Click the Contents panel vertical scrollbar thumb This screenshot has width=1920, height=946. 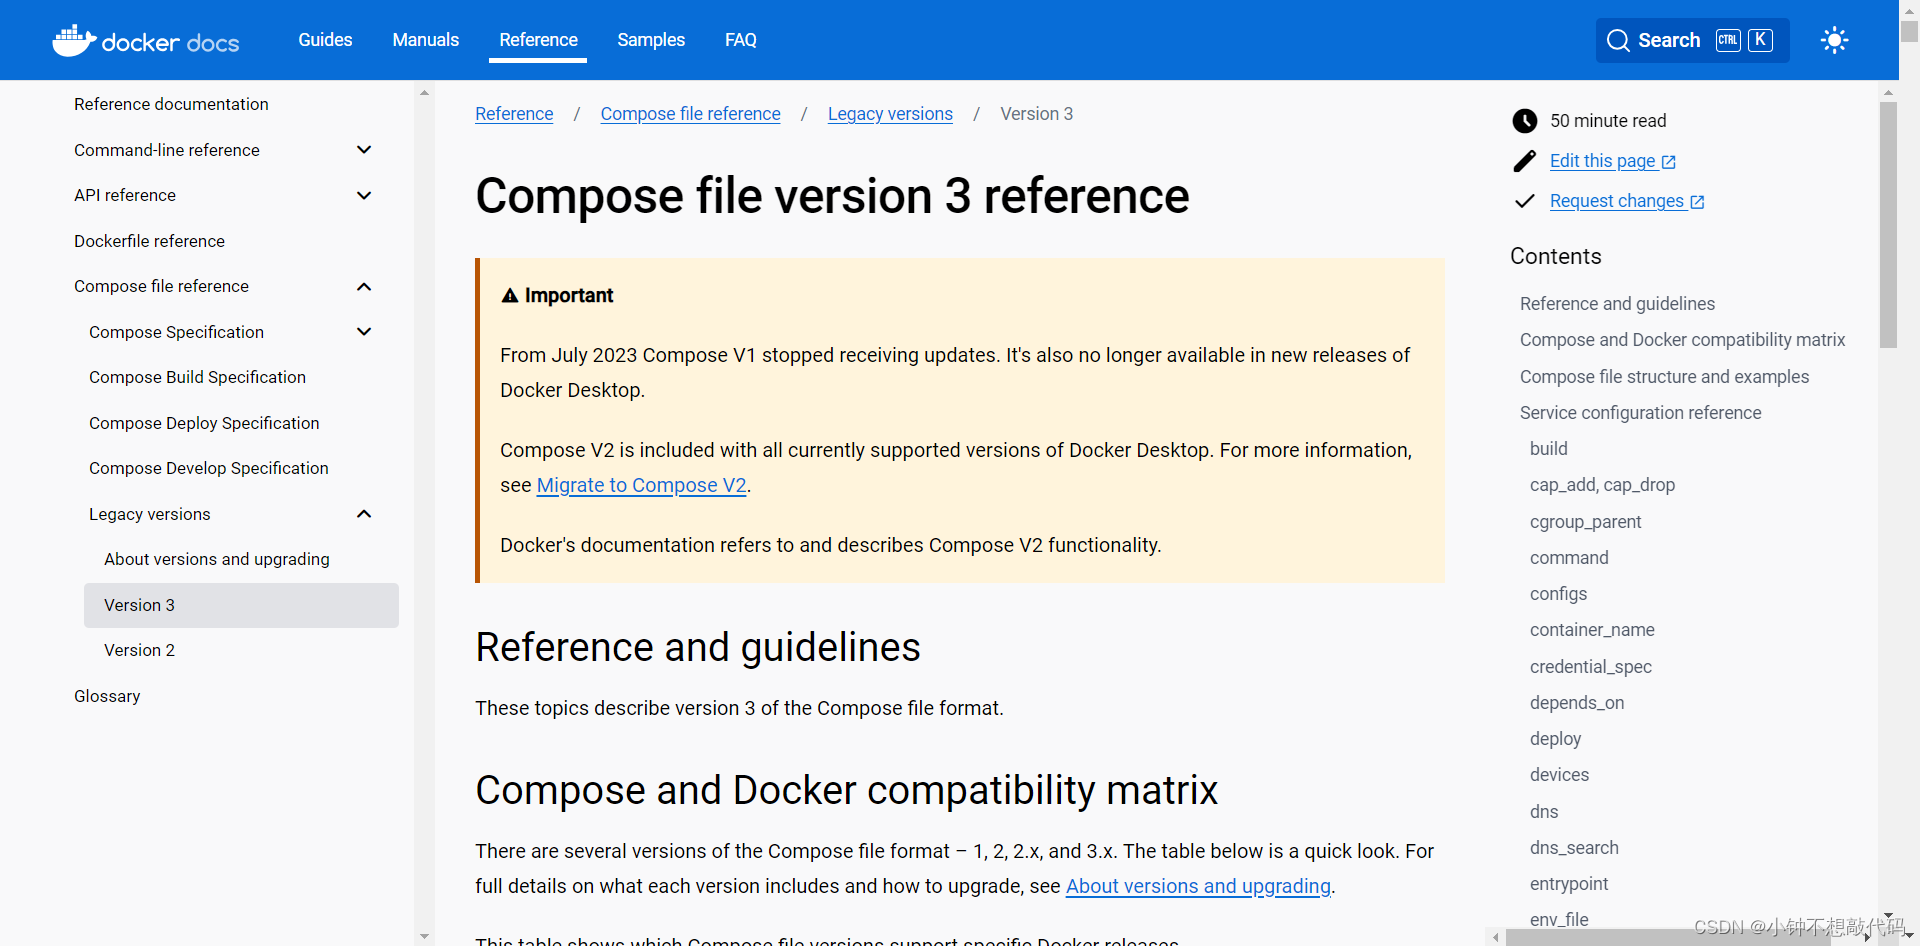(x=1888, y=225)
